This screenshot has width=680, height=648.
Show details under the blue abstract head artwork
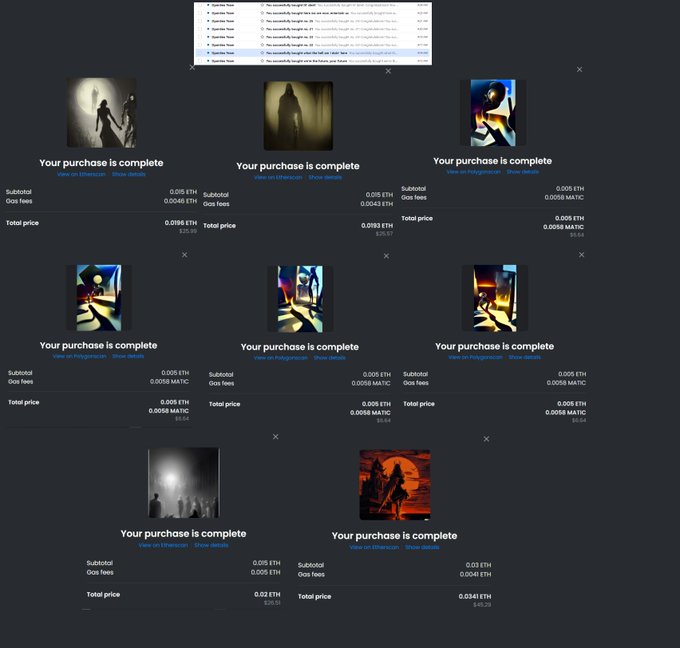[523, 172]
